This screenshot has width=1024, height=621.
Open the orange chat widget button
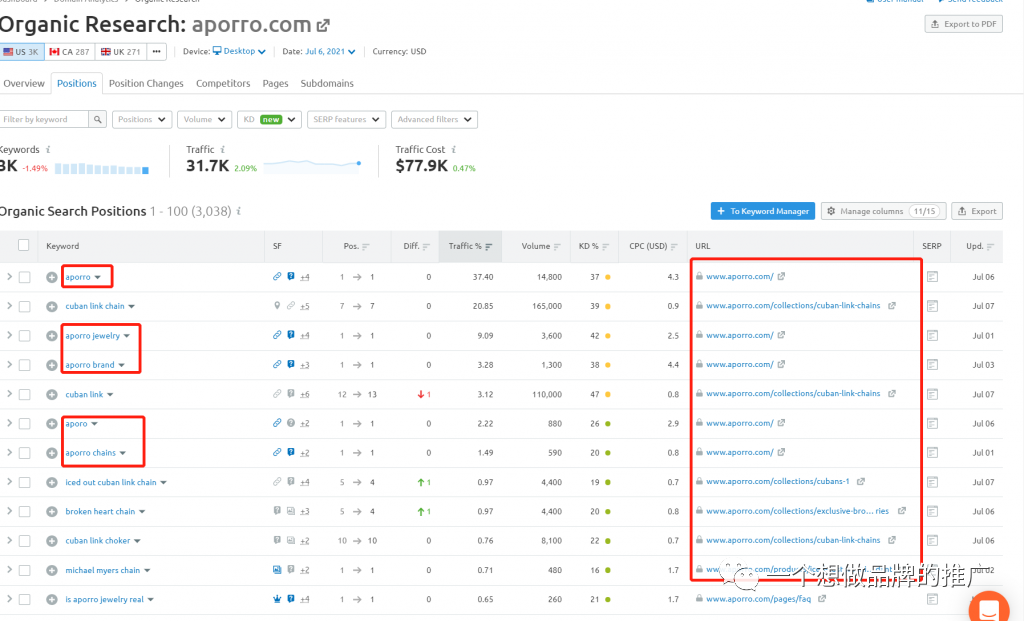(989, 609)
